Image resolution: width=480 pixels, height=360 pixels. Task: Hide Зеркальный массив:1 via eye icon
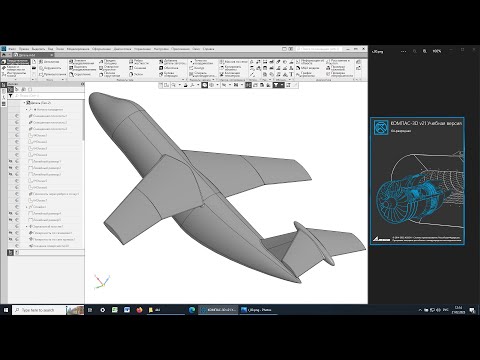pyautogui.click(x=17, y=226)
